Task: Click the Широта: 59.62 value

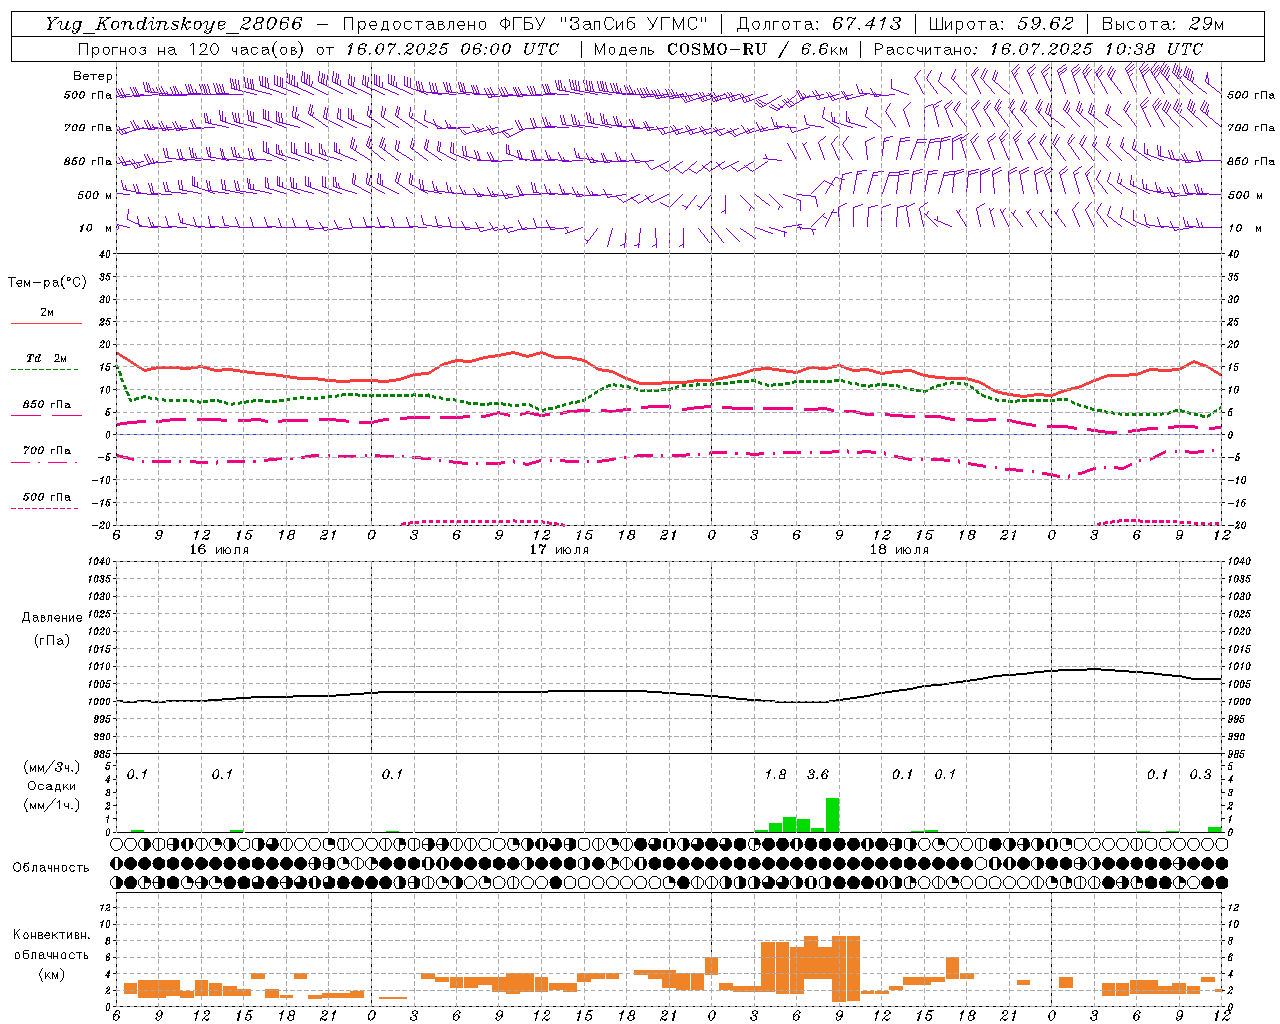Action: pos(1001,24)
